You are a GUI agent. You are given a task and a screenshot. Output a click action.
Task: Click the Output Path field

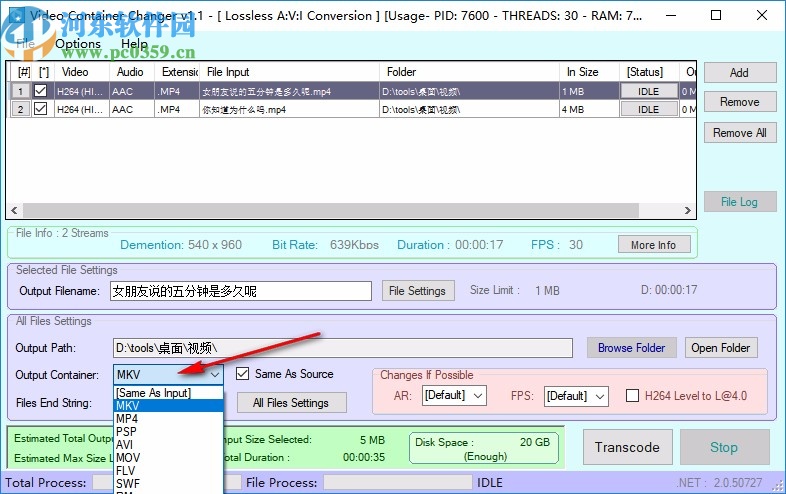tap(343, 348)
